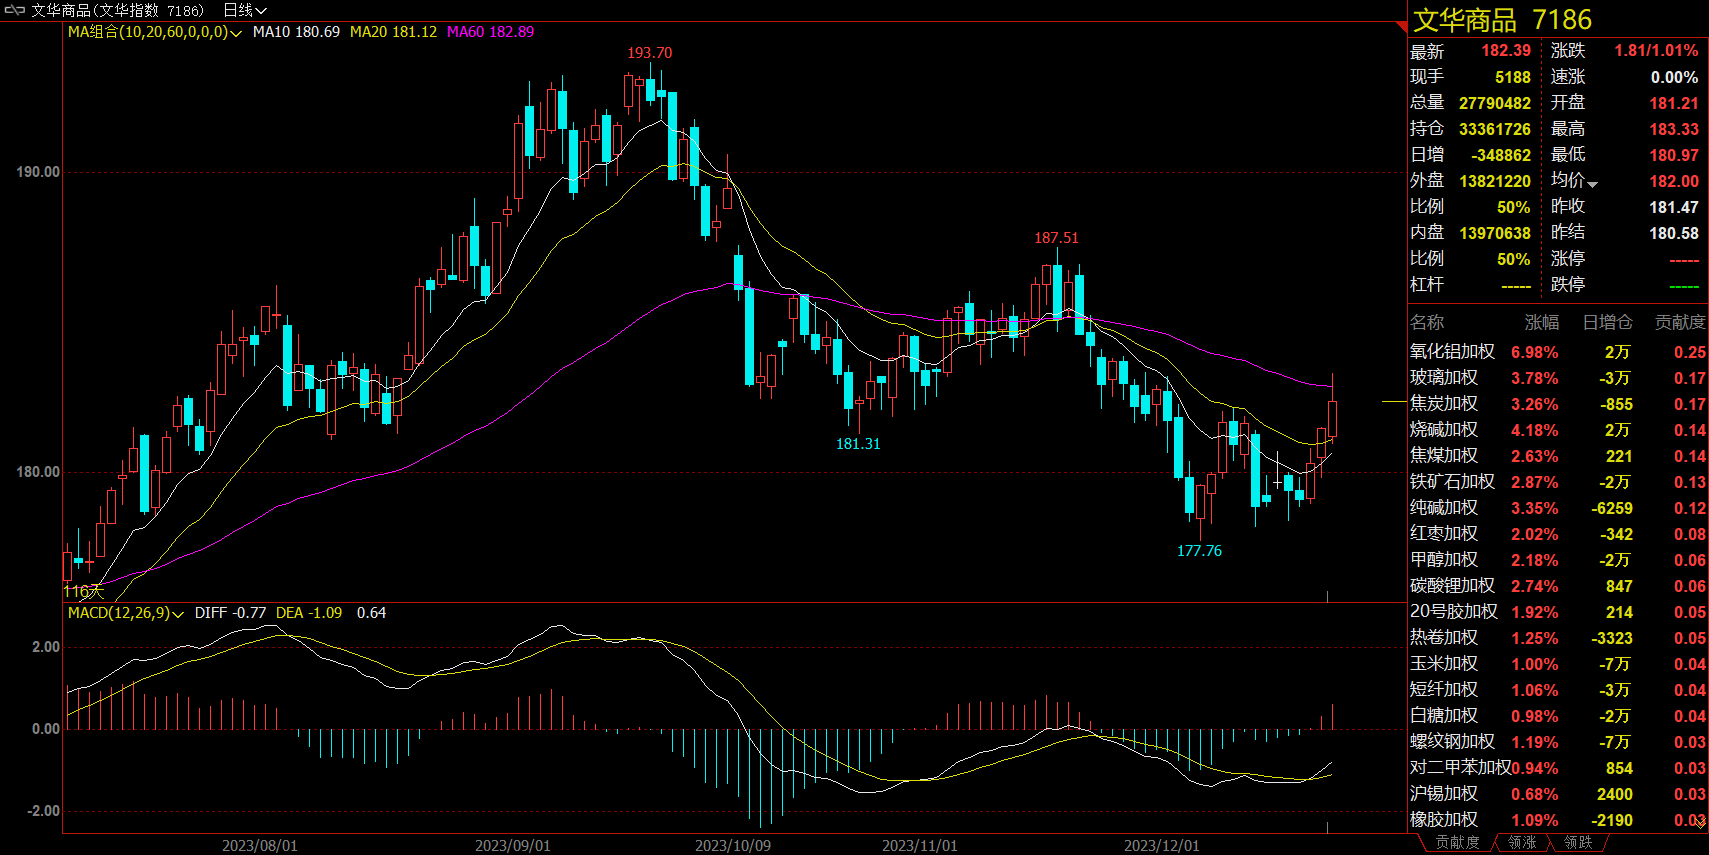Select the 白糖加权 row
The image size is (1709, 855).
point(1558,716)
